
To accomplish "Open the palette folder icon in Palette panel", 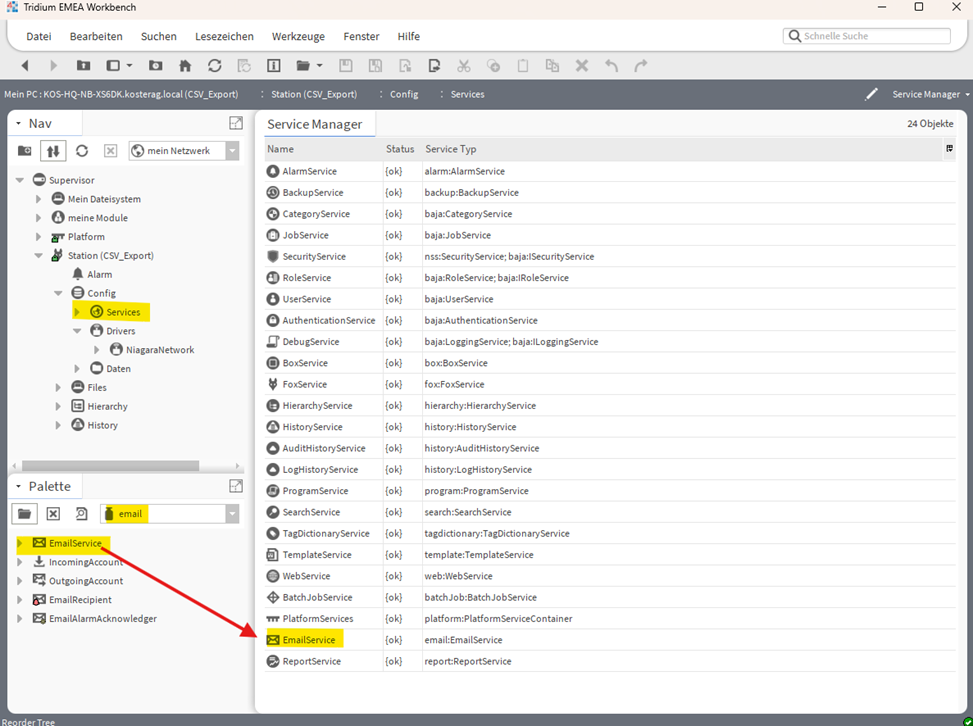I will point(25,513).
